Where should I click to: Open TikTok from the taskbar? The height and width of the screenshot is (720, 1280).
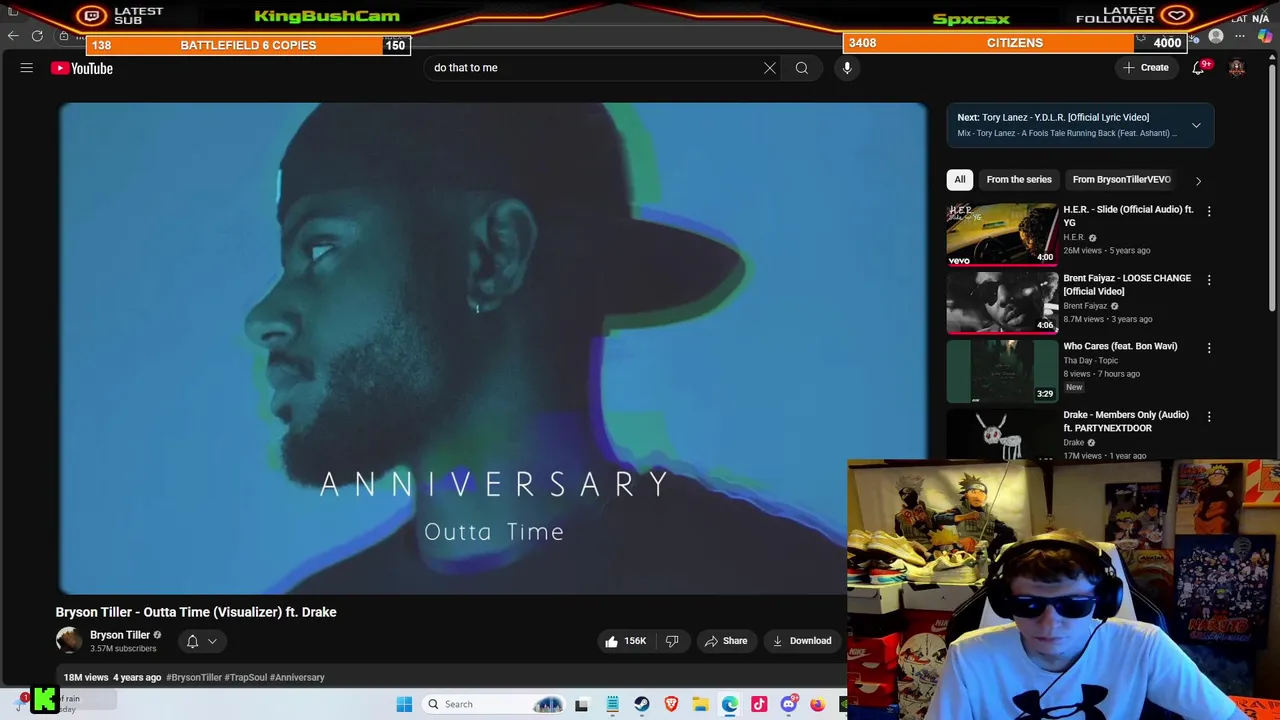click(x=759, y=704)
